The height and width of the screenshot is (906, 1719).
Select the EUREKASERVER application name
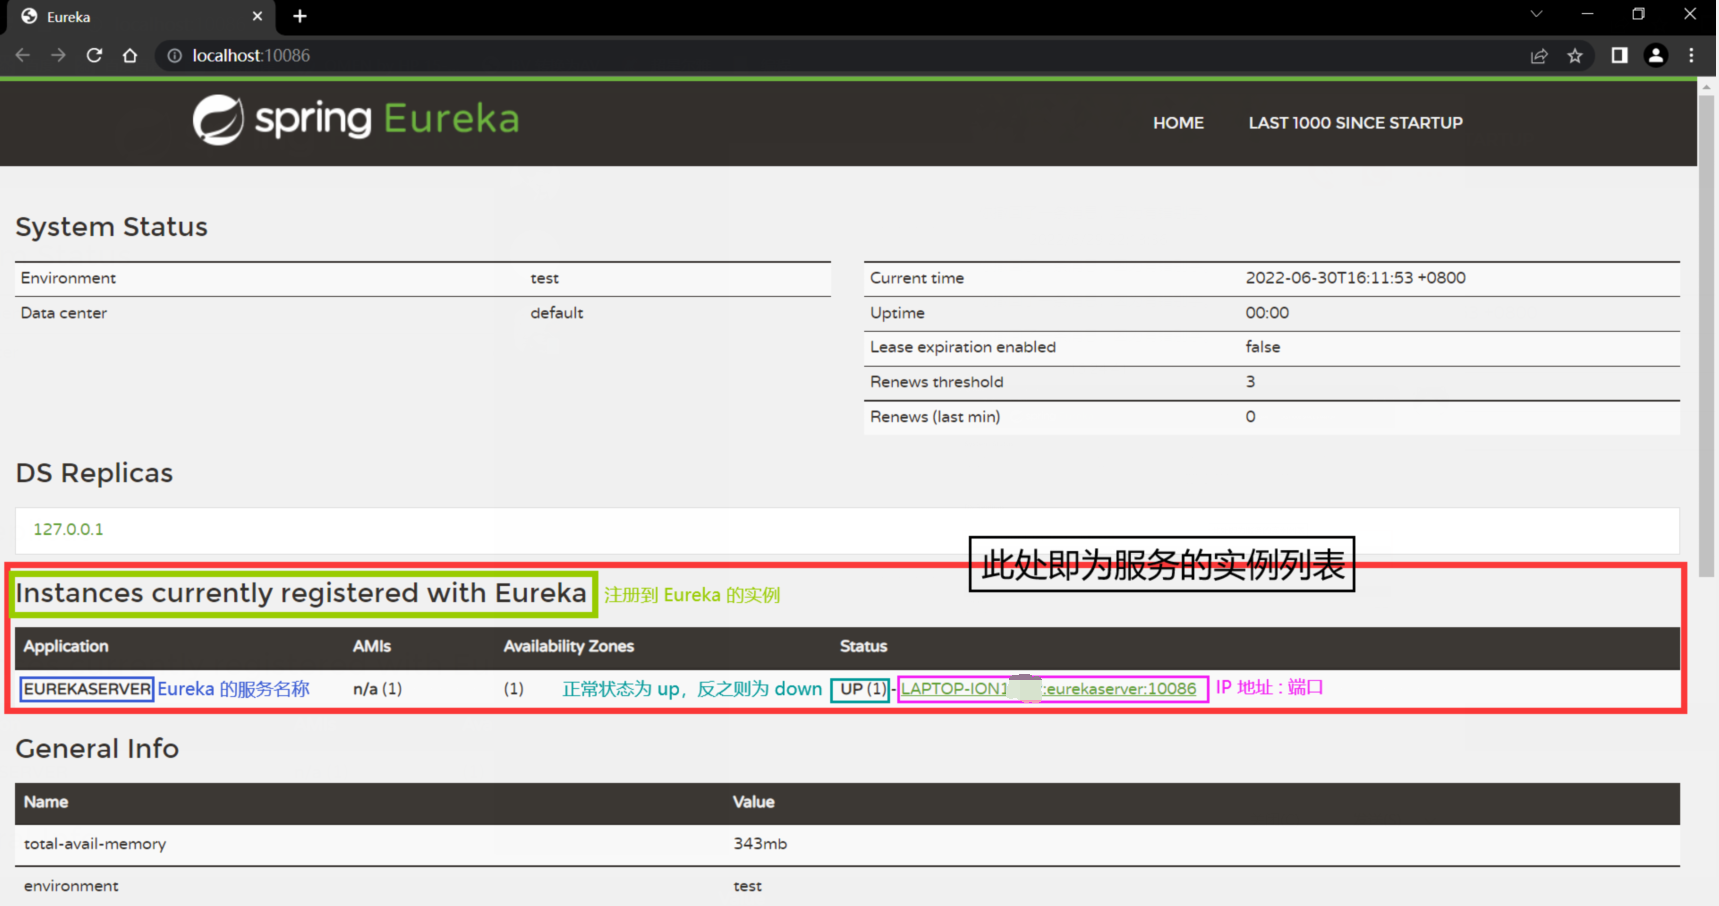coord(87,689)
